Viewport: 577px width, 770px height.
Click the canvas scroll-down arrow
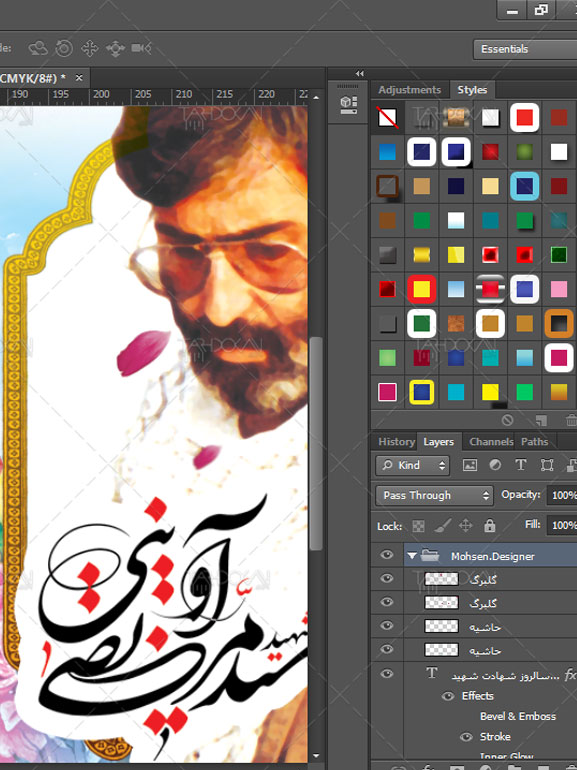(316, 756)
